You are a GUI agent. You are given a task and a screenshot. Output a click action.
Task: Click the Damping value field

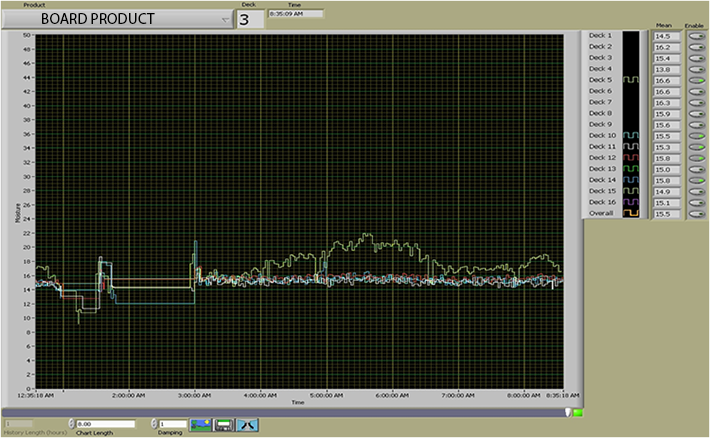coord(173,424)
